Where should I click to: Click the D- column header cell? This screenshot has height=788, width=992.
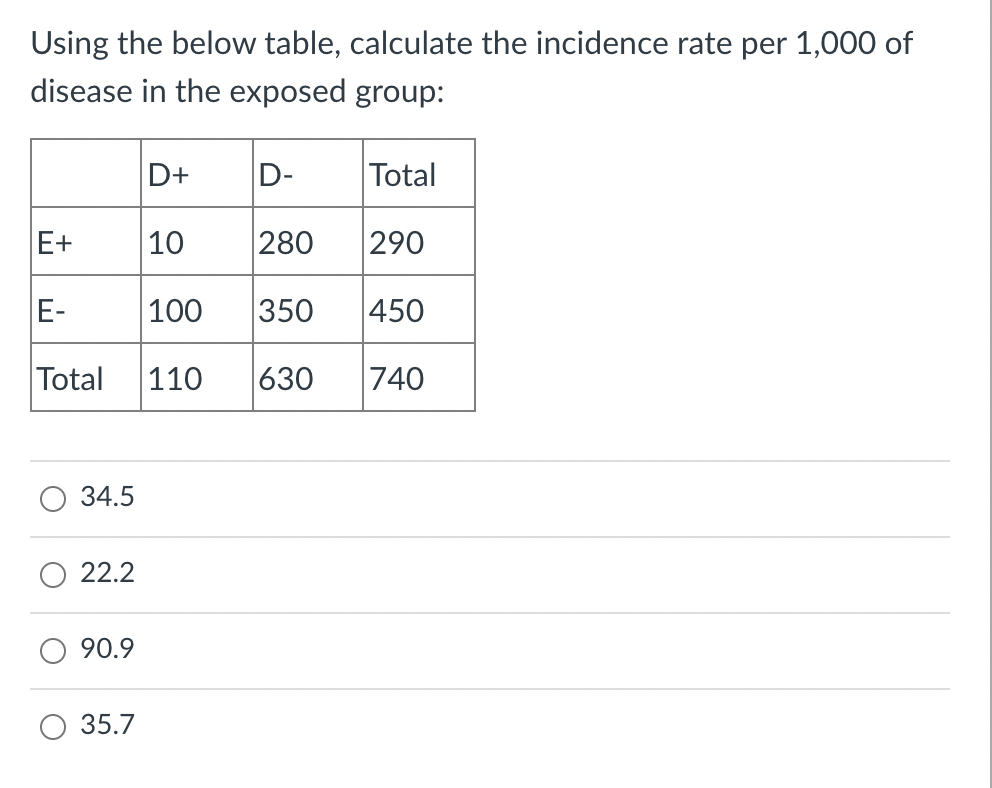[x=307, y=174]
